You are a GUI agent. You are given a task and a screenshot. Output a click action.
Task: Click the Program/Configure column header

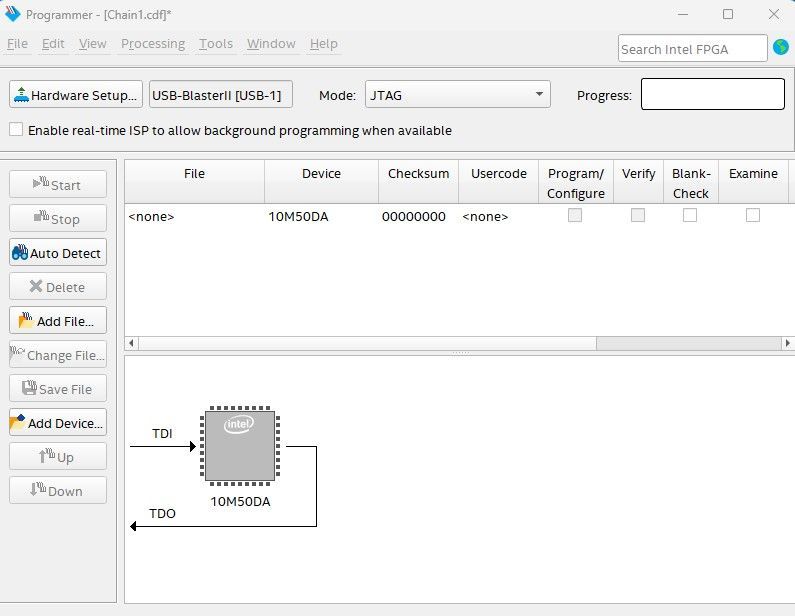576,182
